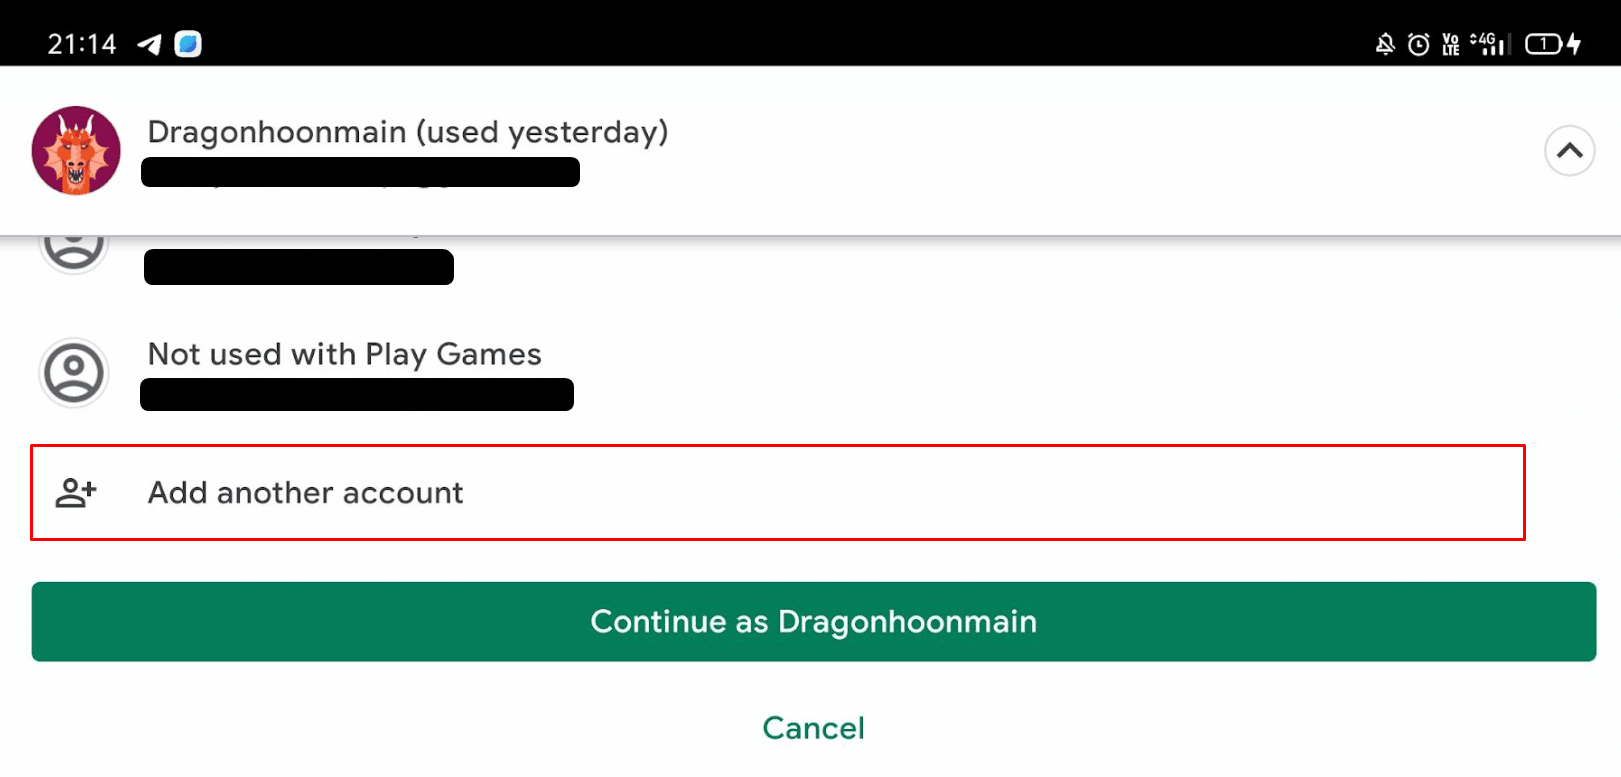This screenshot has width=1621, height=777.
Task: Collapse the account list chevron
Action: click(x=1569, y=151)
